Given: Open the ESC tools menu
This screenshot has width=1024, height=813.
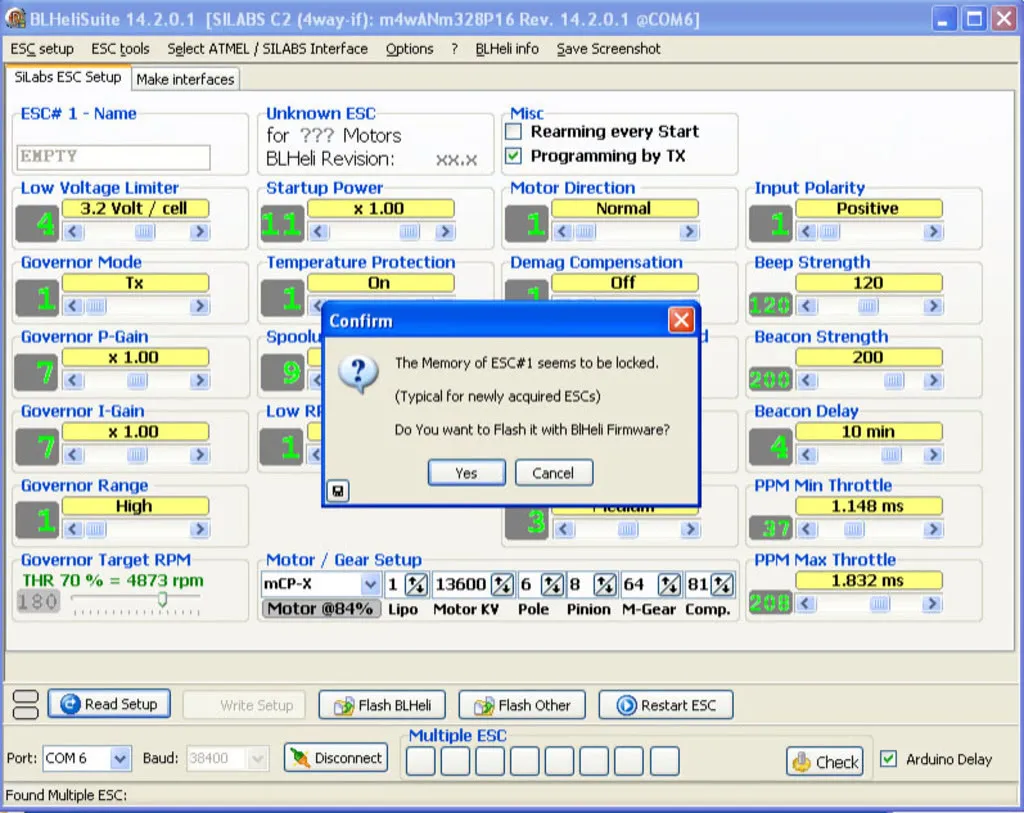Looking at the screenshot, I should (120, 48).
